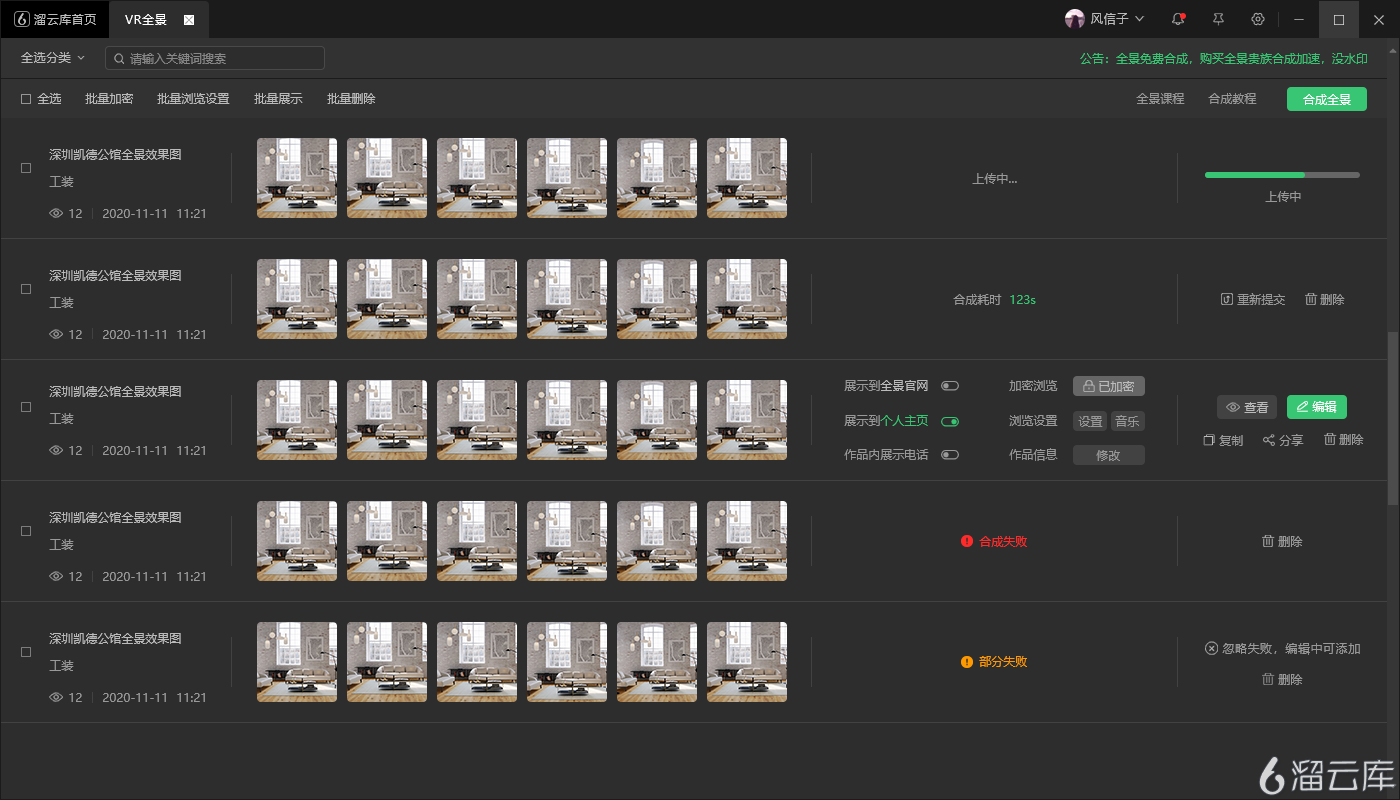
Task: Click 批量浏览设置 option
Action: coord(193,99)
